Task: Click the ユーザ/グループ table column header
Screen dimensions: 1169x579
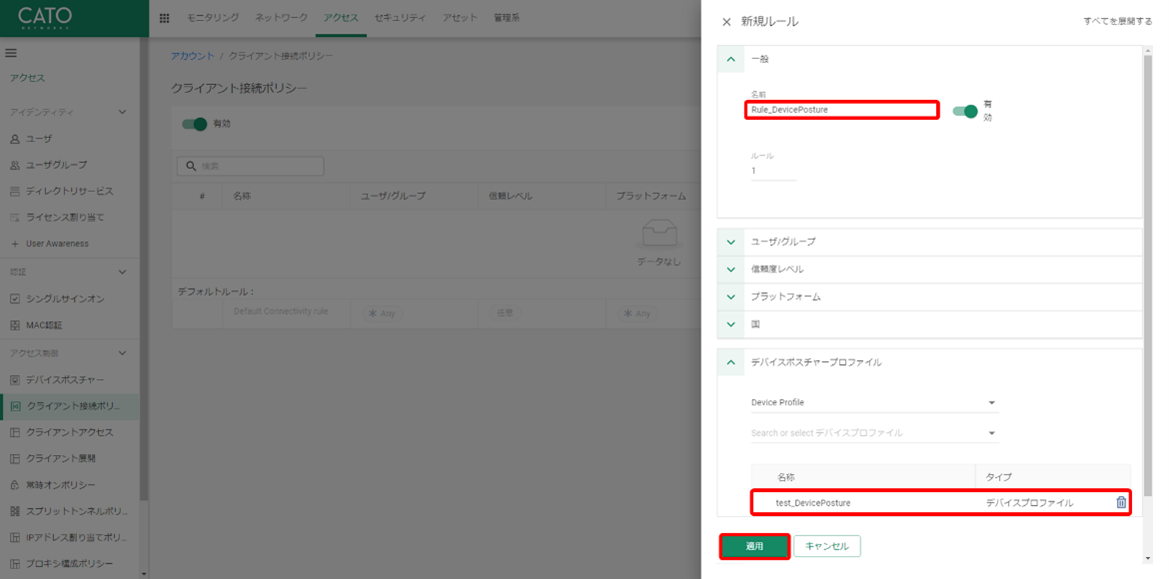Action: (x=393, y=196)
